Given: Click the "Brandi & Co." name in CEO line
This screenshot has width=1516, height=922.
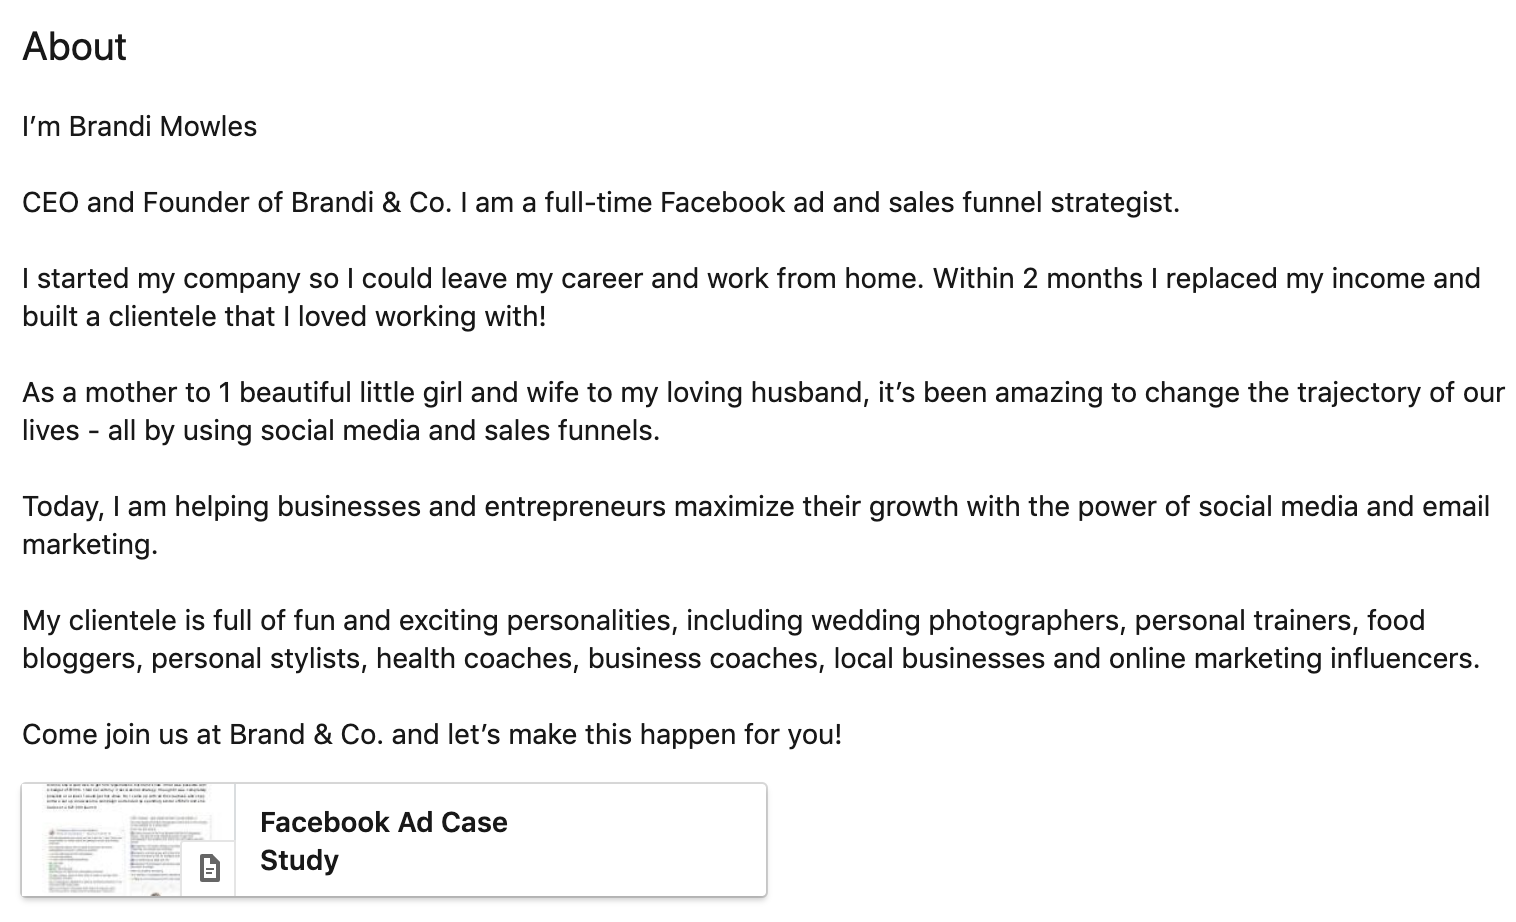Looking at the screenshot, I should coord(372,202).
